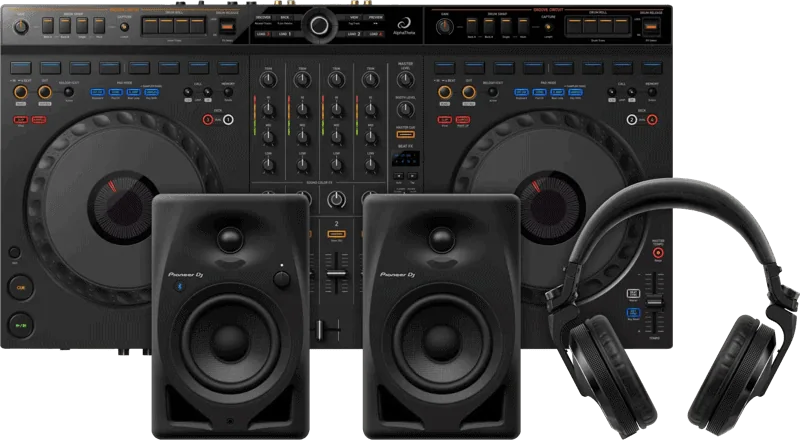Click the right speaker tweeter
Viewport: 800px width, 440px height.
pyautogui.click(x=442, y=240)
